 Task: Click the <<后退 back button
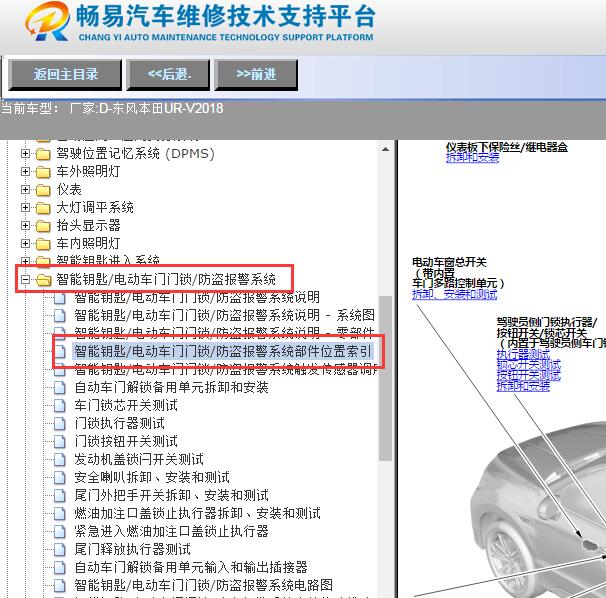169,75
